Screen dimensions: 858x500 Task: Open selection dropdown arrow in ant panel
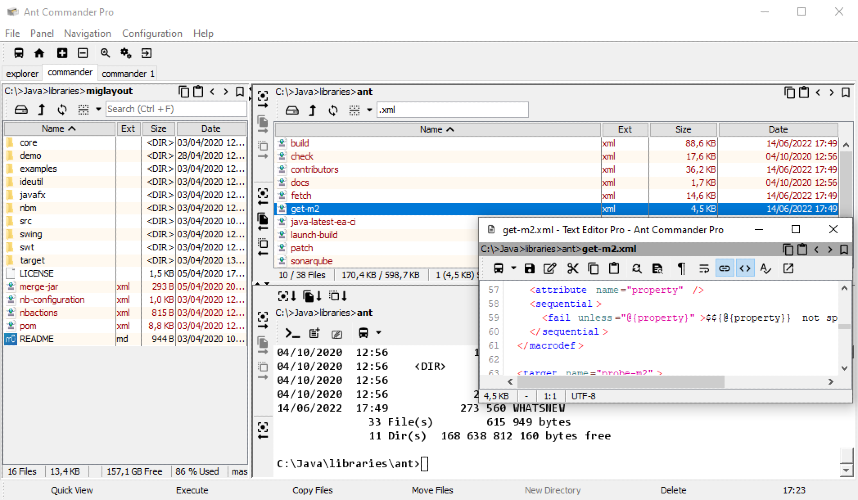[369, 111]
